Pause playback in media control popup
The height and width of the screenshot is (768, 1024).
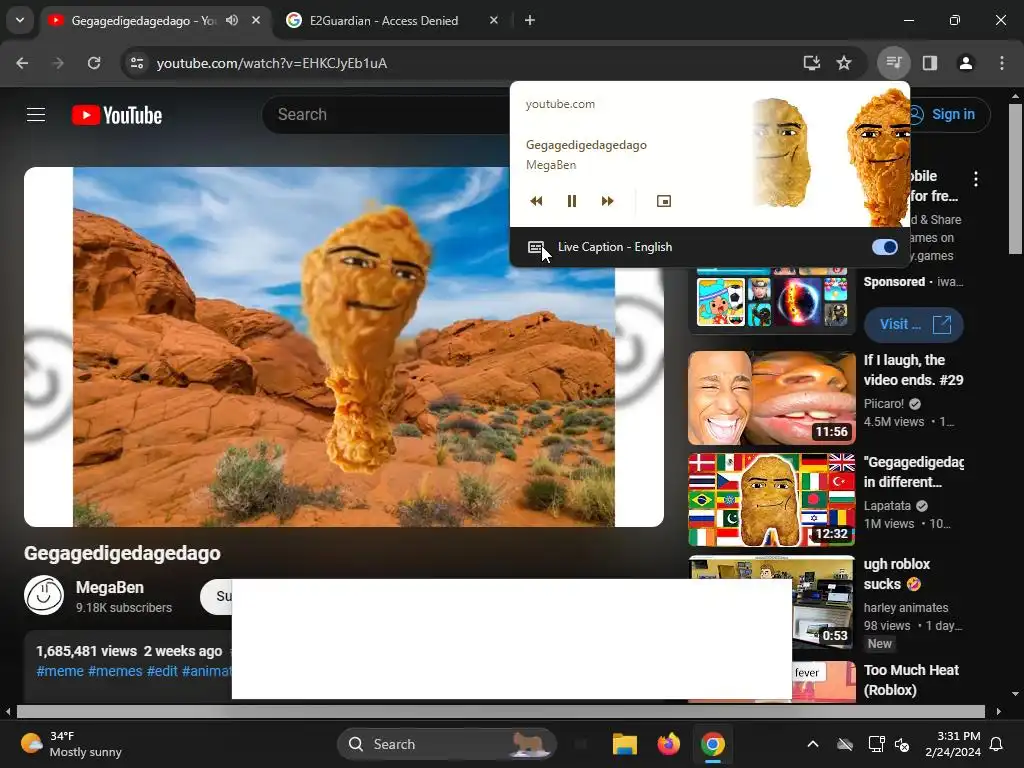click(x=571, y=201)
